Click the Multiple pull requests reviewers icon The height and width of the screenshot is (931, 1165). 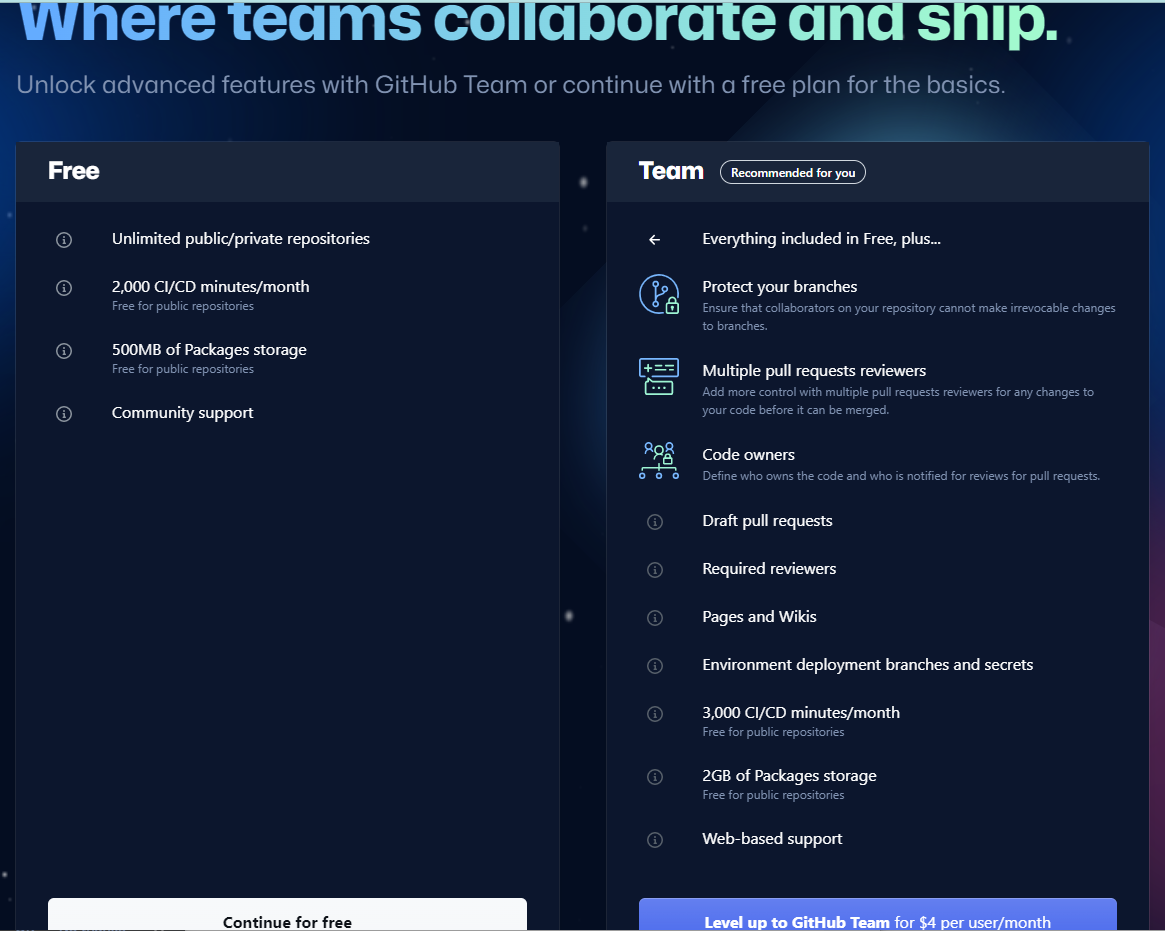click(659, 376)
